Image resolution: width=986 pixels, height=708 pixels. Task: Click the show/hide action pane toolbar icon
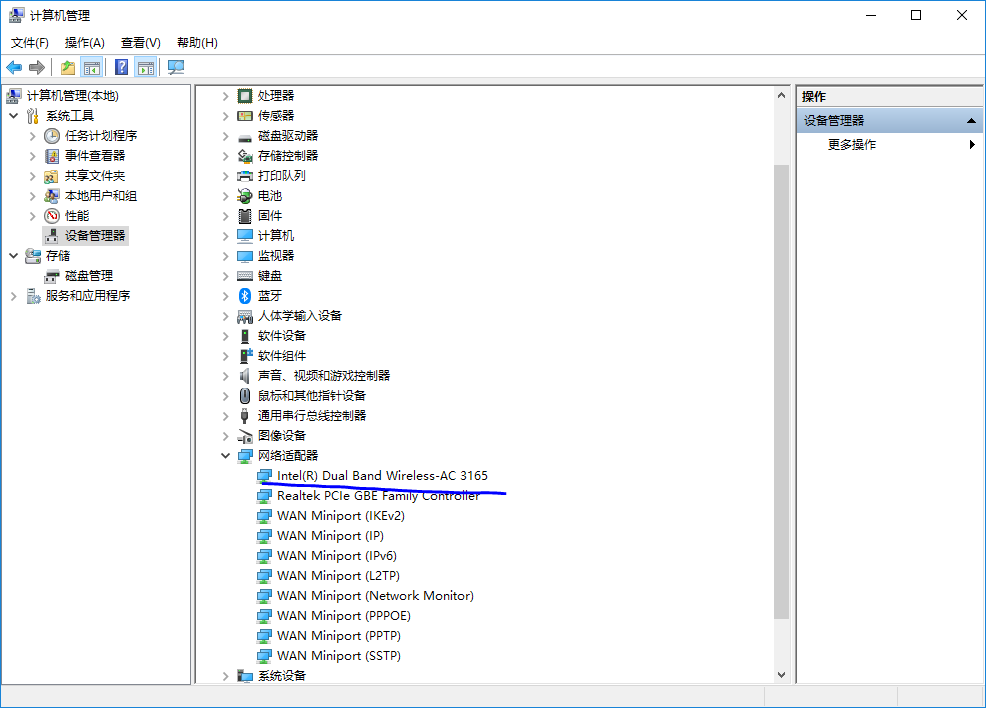[x=146, y=67]
